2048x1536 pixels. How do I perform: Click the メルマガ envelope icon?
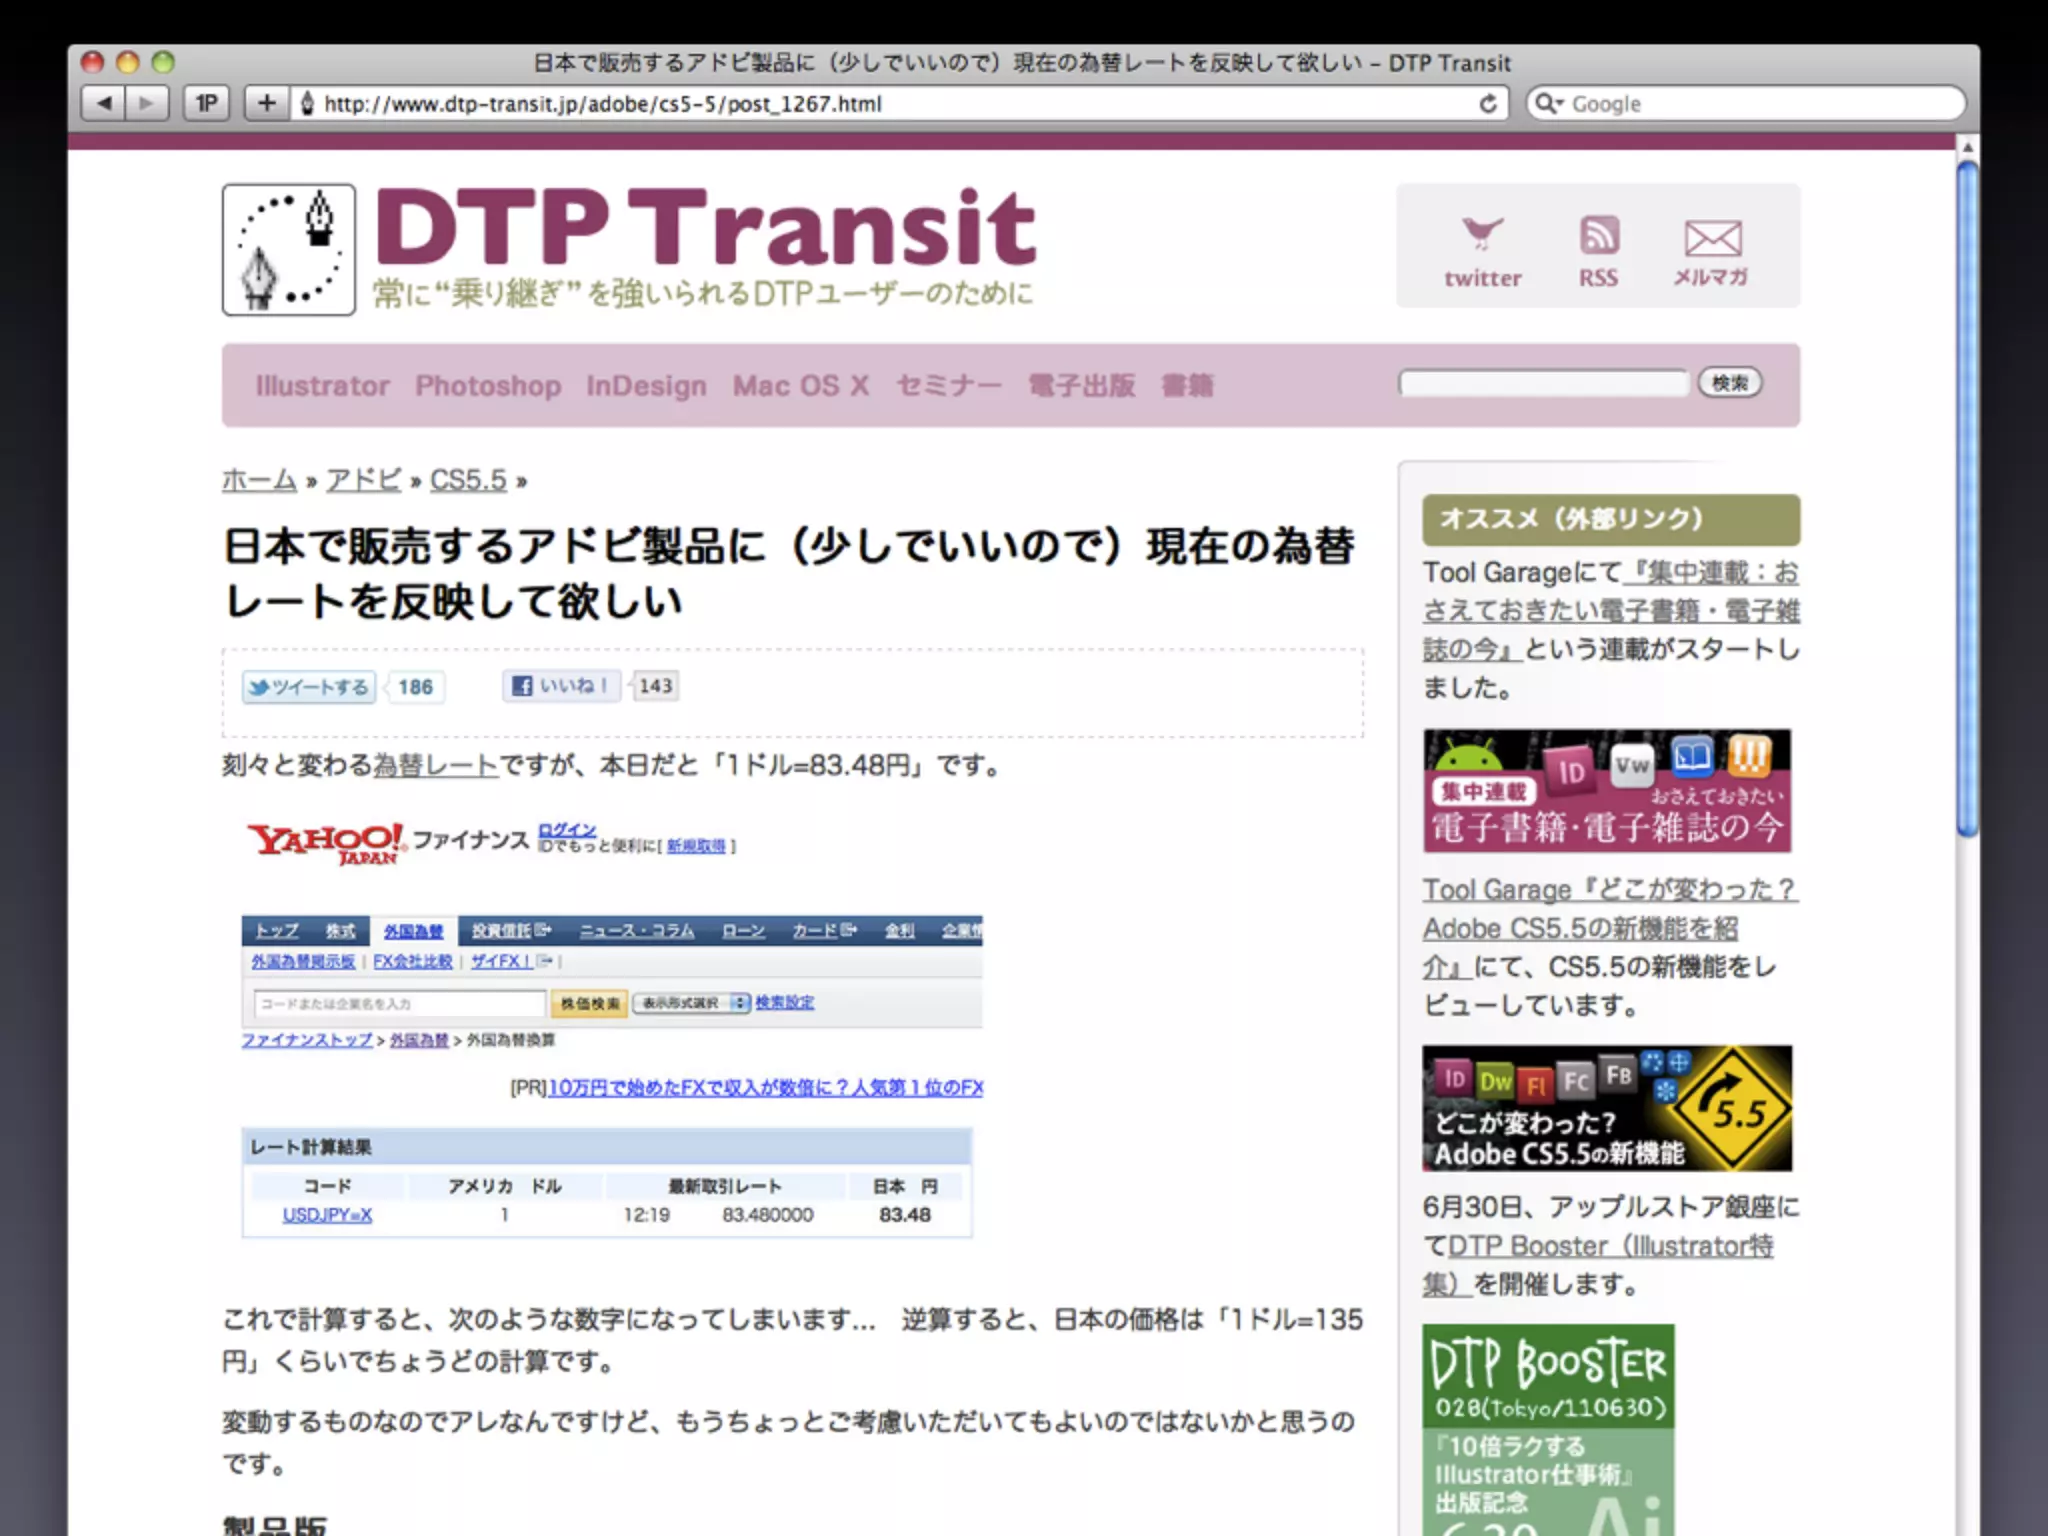pos(1712,238)
